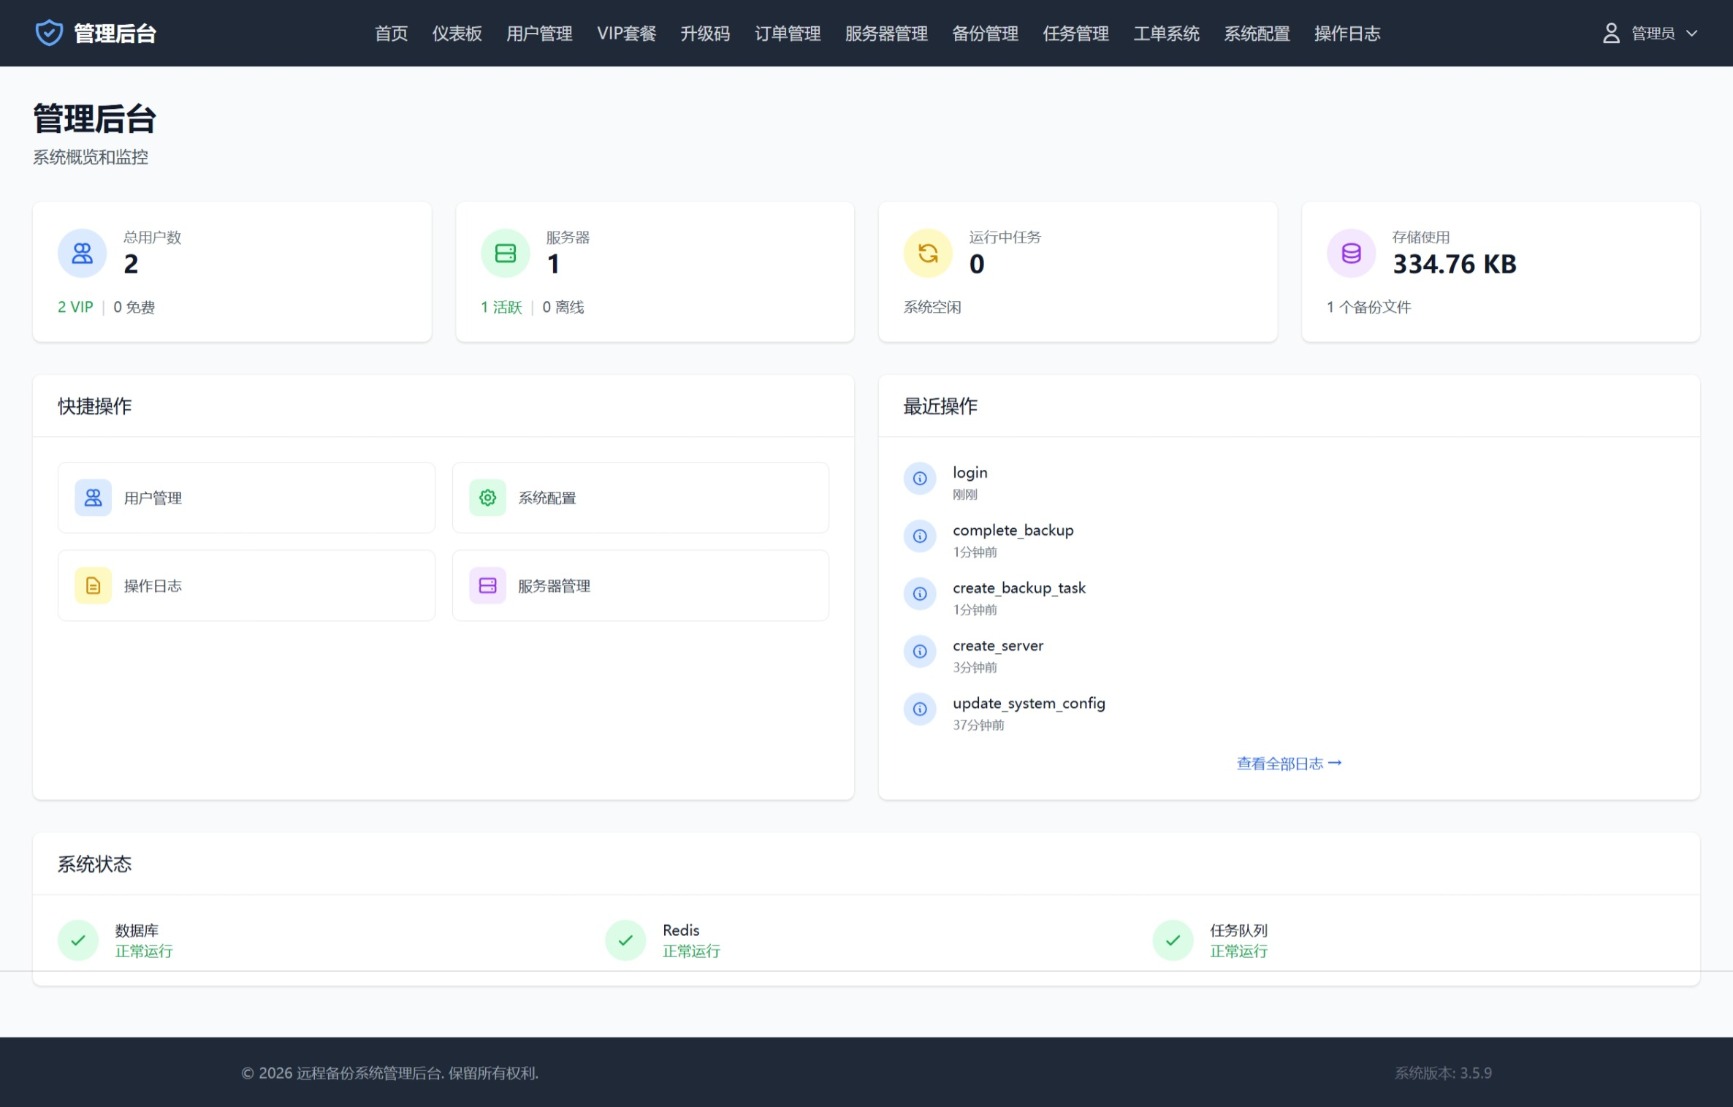Click the shield logo icon in header

[x=49, y=33]
